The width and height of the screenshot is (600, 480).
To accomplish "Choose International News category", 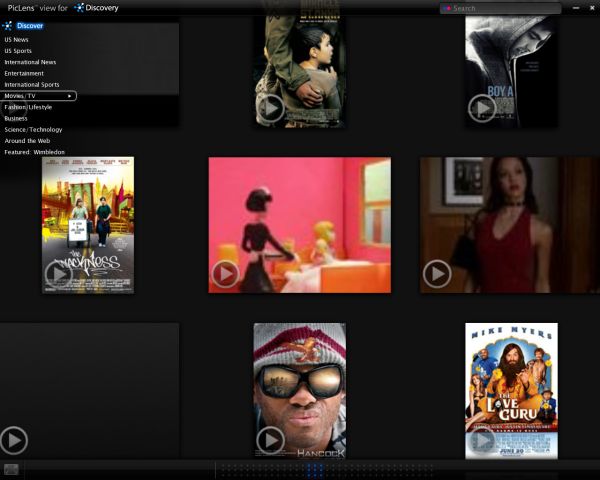I will click(30, 62).
